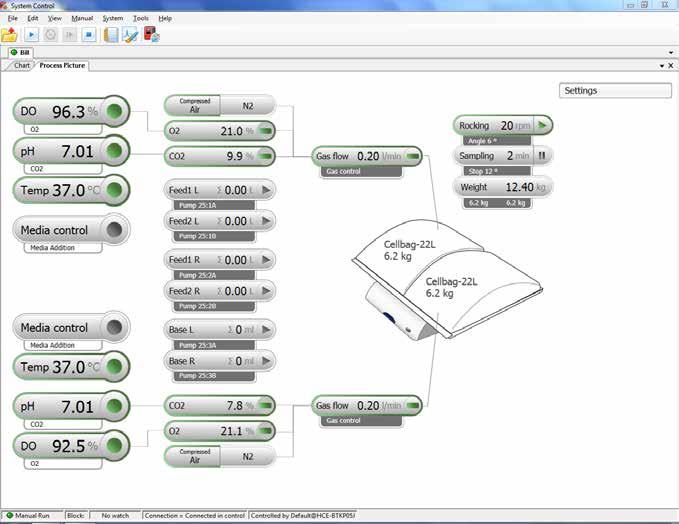Click the Manual Run status indicator
This screenshot has width=679, height=524.
29,515
